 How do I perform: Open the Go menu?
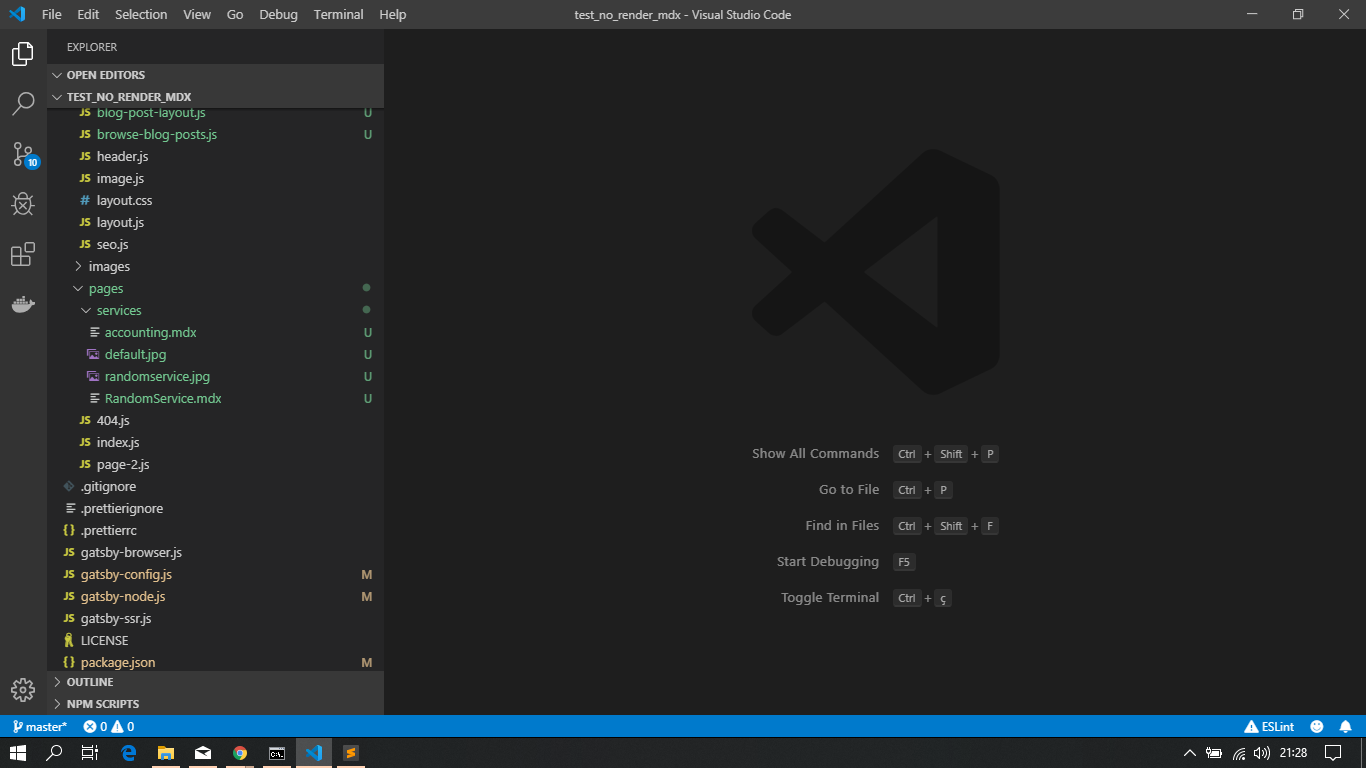coord(235,14)
